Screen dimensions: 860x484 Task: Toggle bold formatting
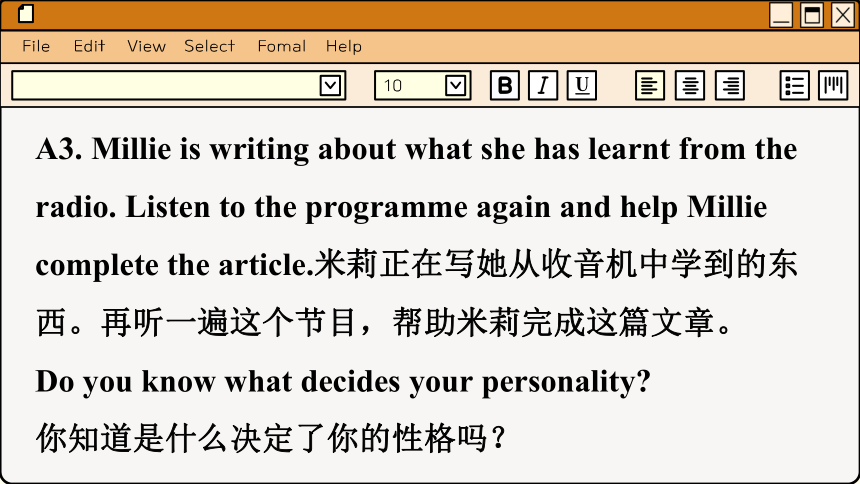505,85
